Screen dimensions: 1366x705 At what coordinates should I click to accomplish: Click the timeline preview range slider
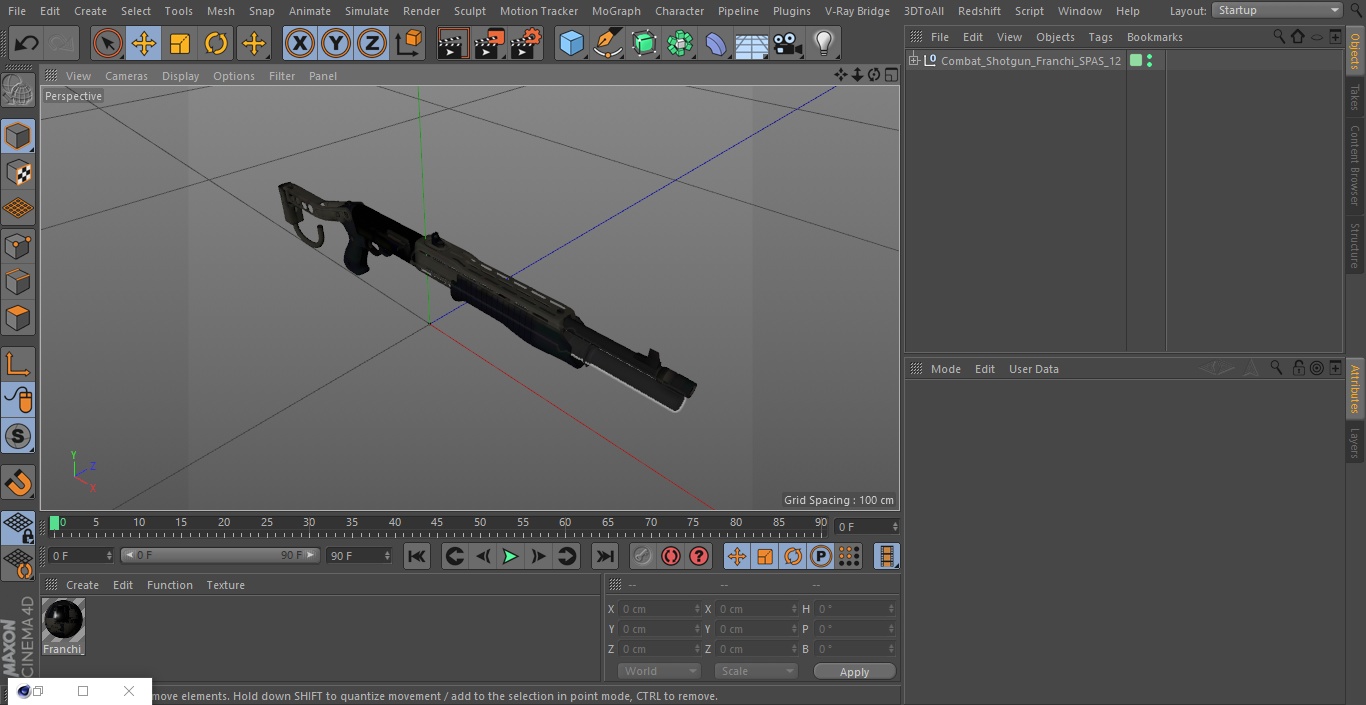pyautogui.click(x=220, y=555)
